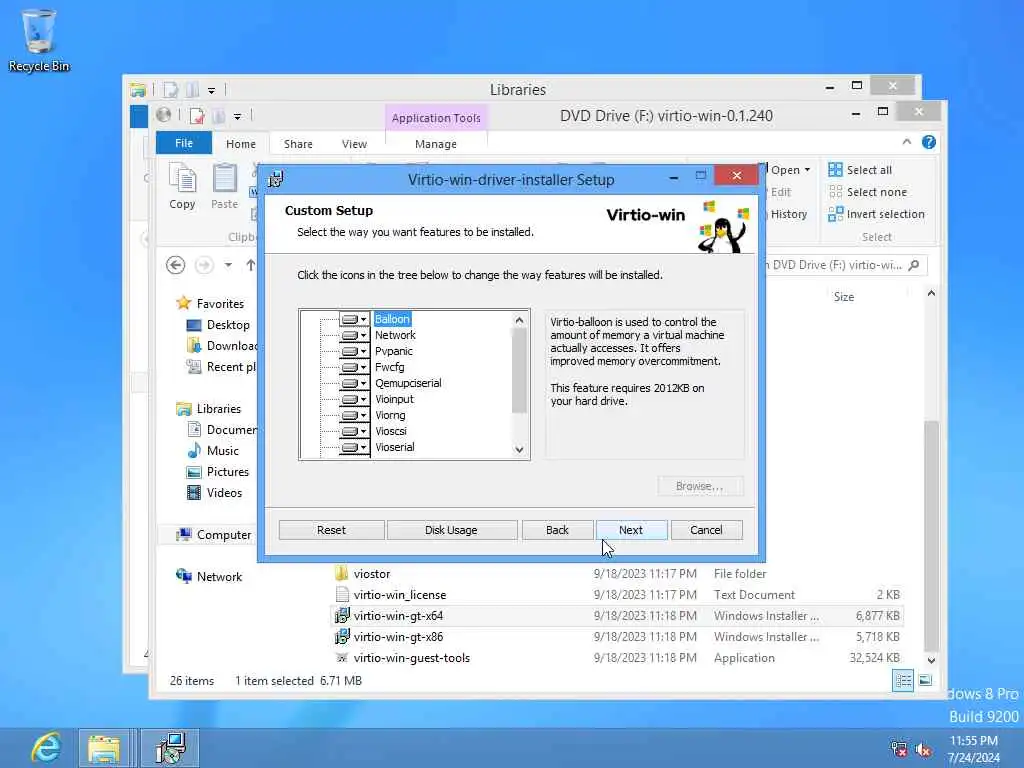Select the Network feature in the tree
This screenshot has height=768, width=1024.
395,335
